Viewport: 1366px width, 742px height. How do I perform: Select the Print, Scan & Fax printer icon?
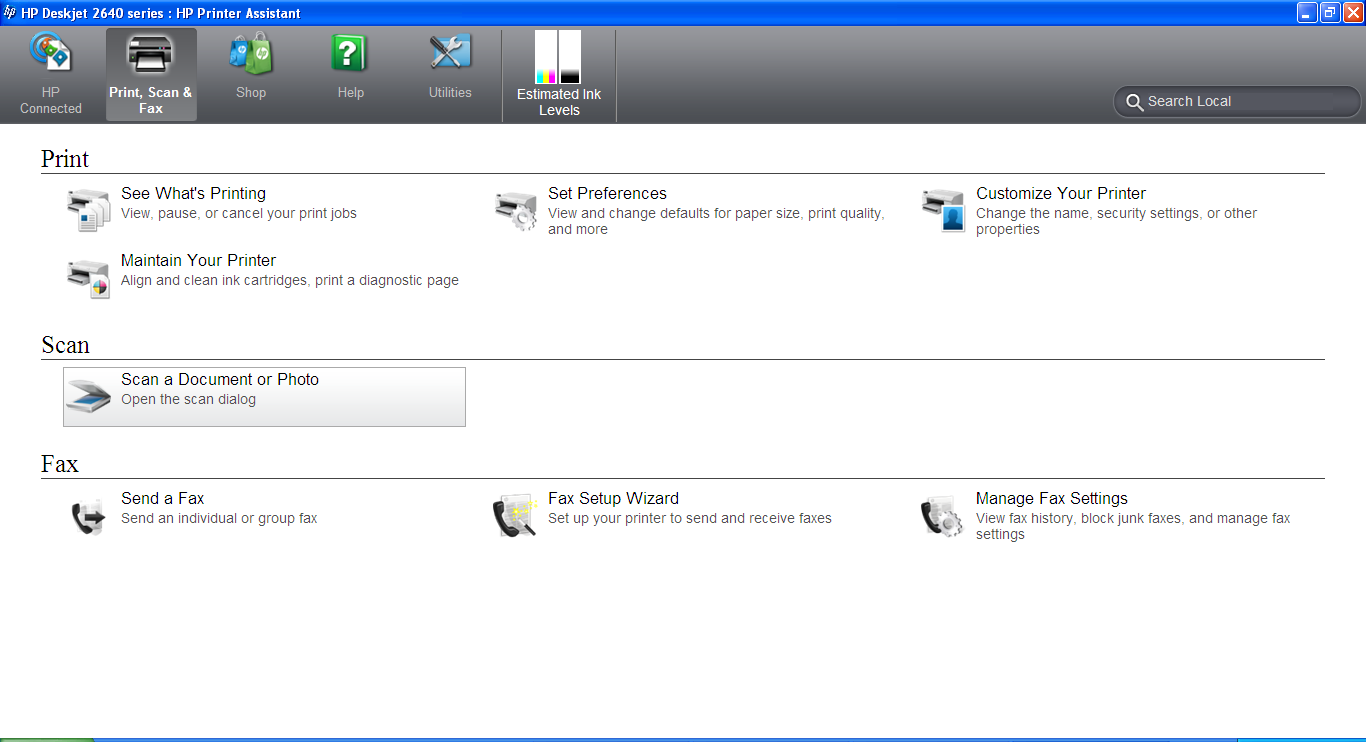click(151, 54)
